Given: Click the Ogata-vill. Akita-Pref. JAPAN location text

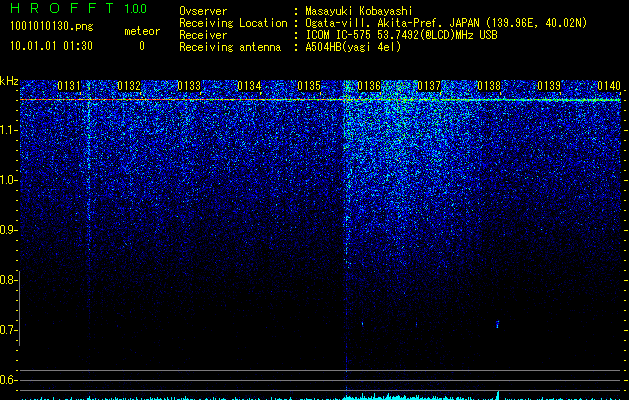Looking at the screenshot, I should click(x=446, y=23).
